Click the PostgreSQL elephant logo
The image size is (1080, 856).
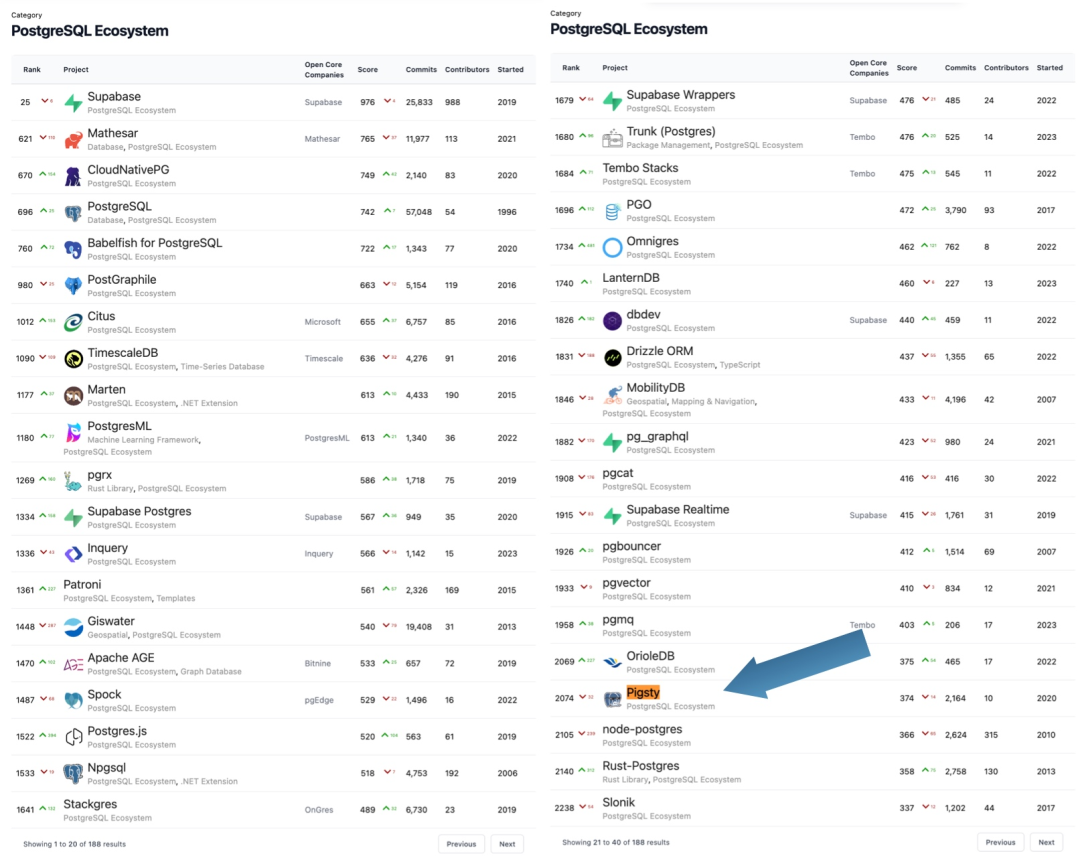click(x=74, y=212)
